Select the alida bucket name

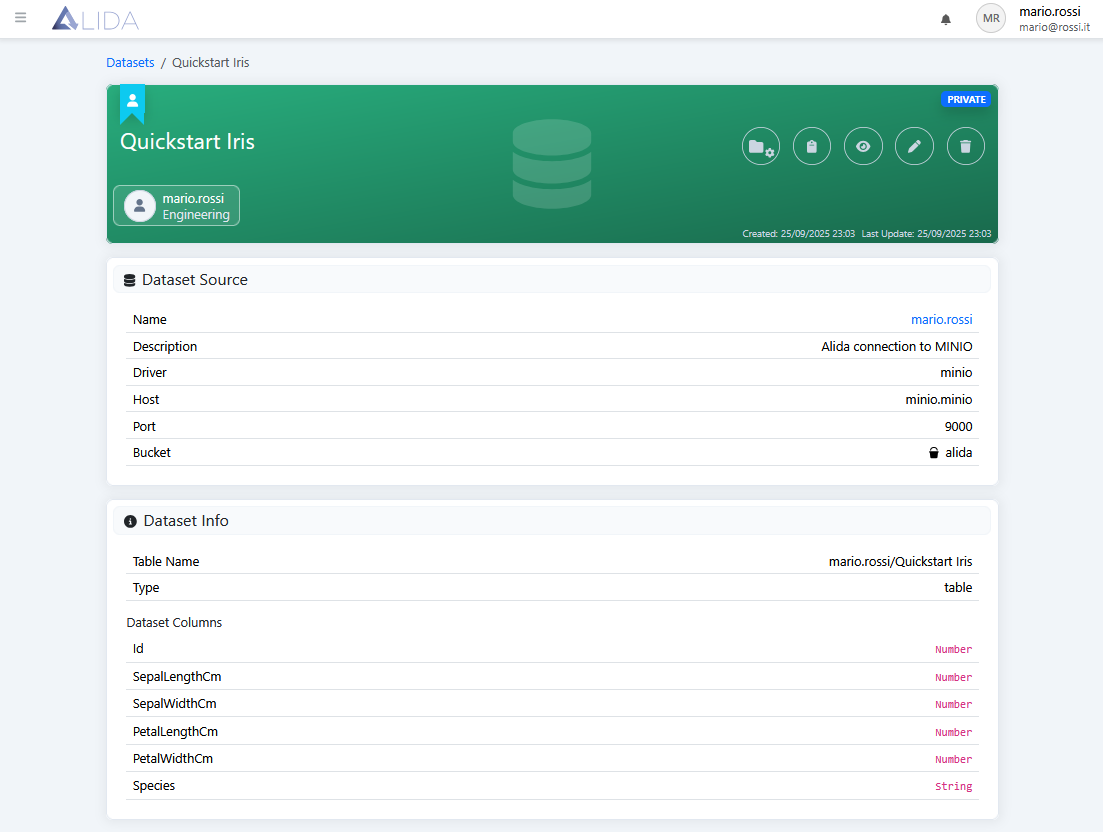click(x=958, y=453)
